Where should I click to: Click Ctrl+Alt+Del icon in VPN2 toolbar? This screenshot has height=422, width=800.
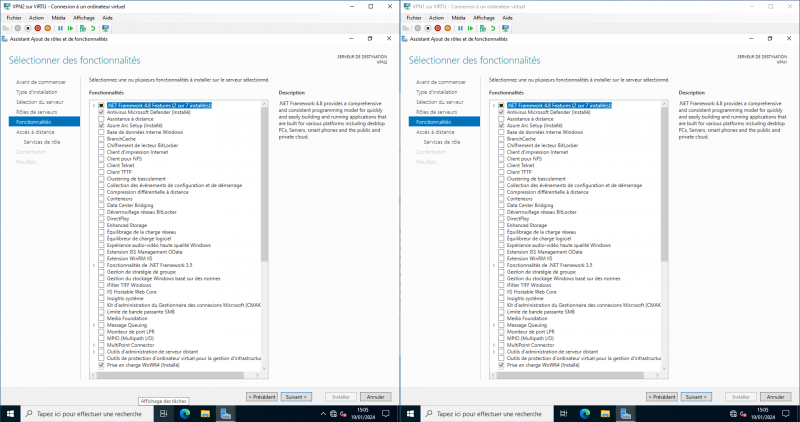pyautogui.click(x=6, y=29)
